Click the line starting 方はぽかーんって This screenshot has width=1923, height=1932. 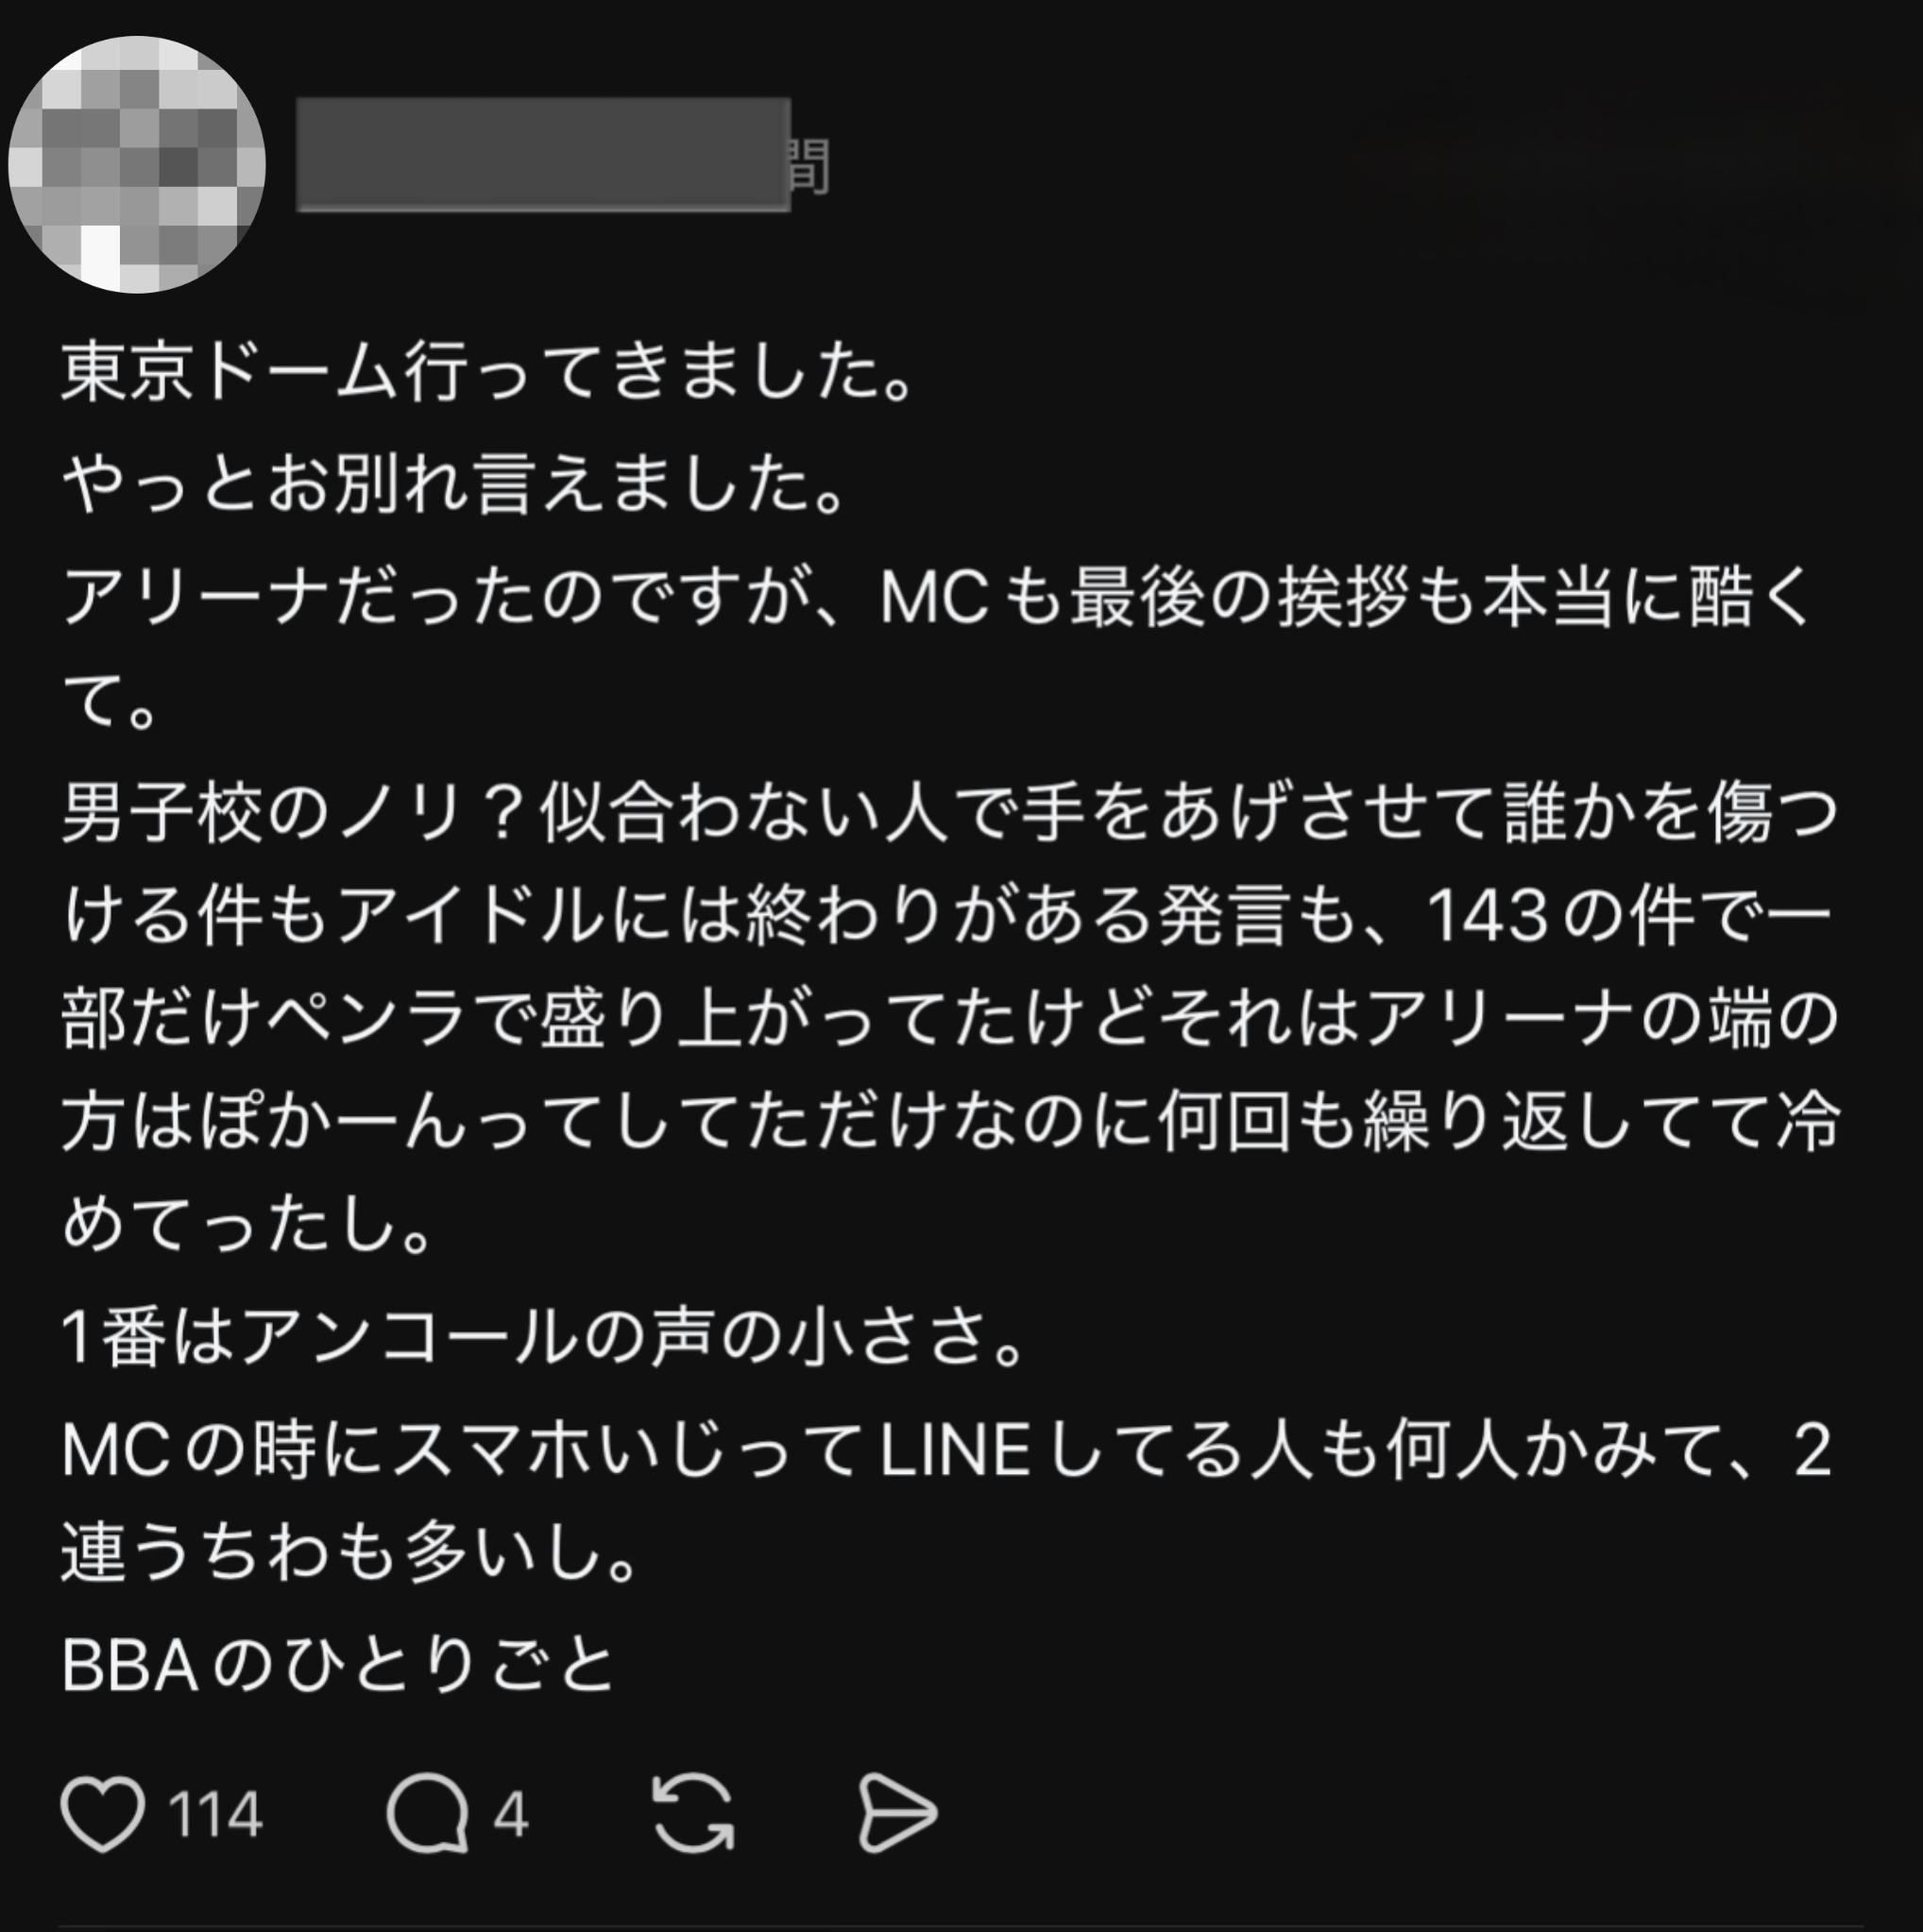[950, 1122]
